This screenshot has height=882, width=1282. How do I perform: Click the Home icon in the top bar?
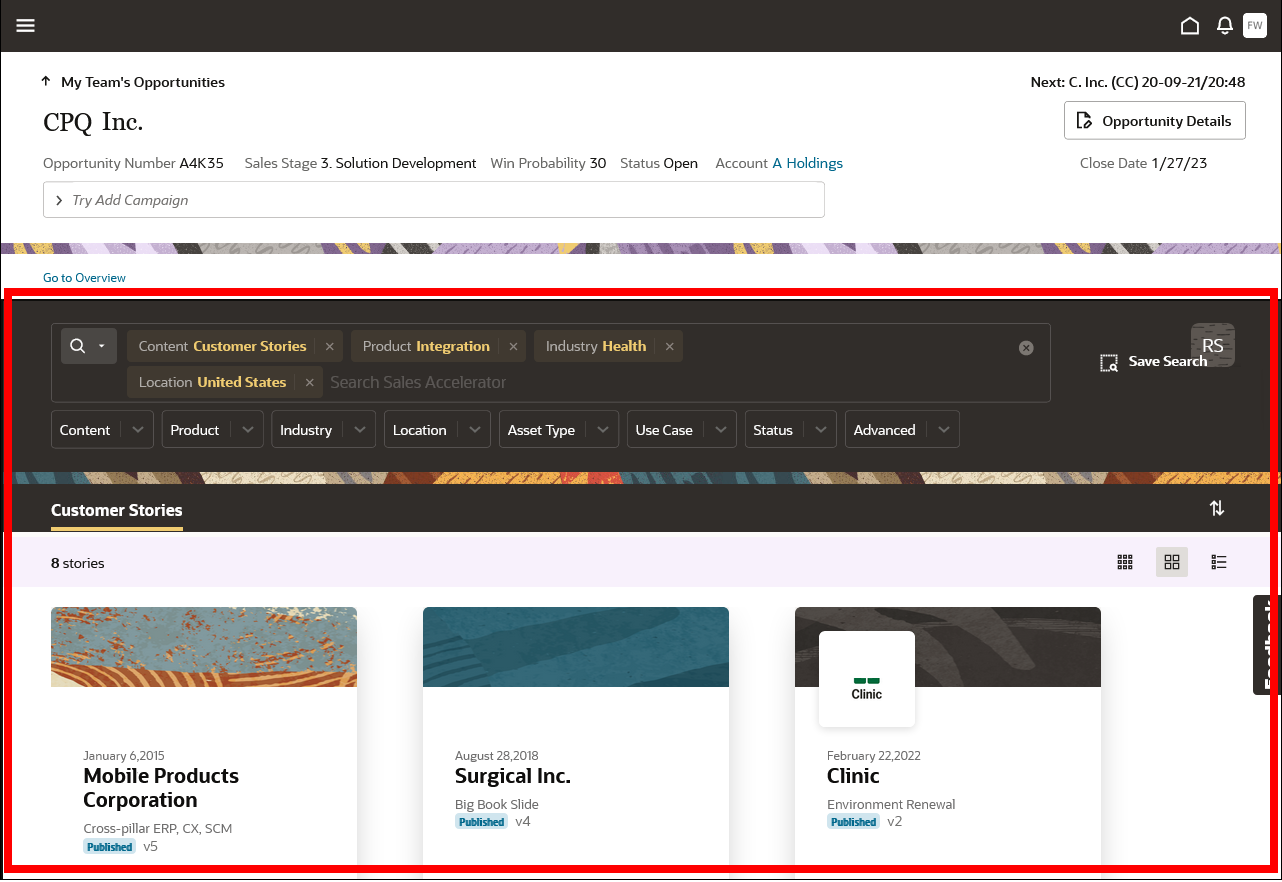pos(1190,26)
